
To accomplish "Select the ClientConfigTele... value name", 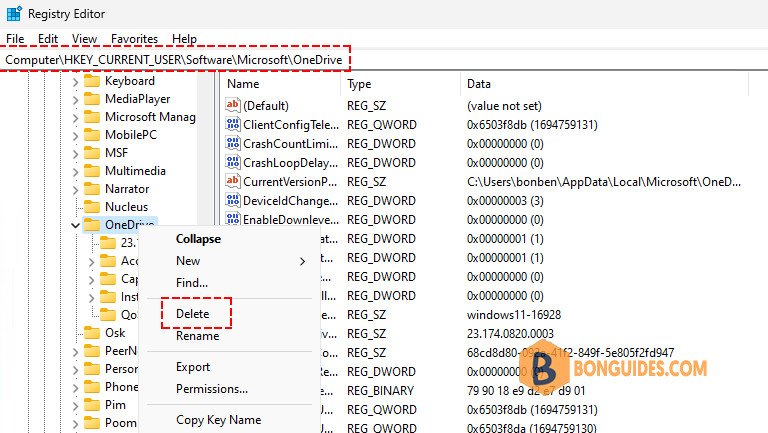I will (291, 125).
